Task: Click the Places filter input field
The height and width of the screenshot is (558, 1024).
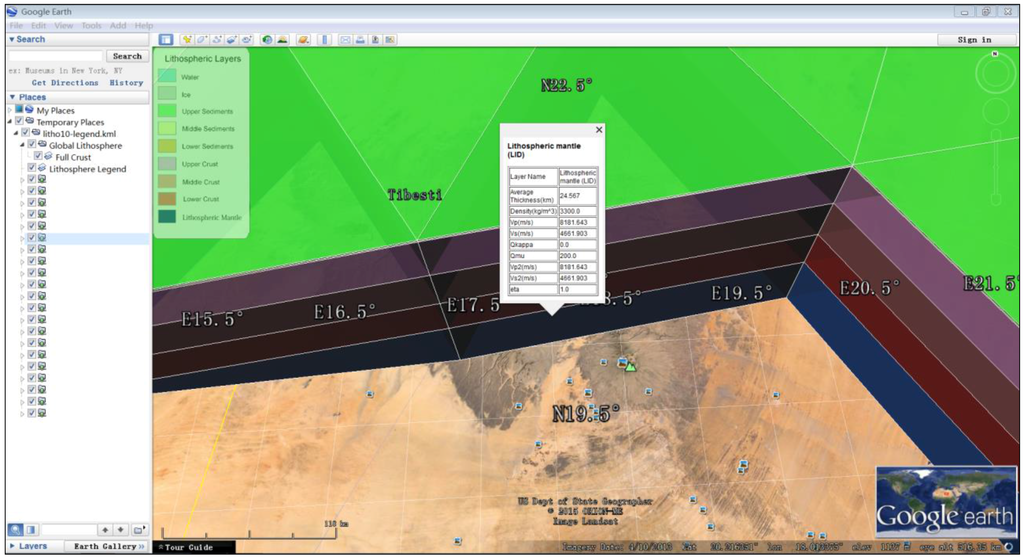Action: pos(69,529)
